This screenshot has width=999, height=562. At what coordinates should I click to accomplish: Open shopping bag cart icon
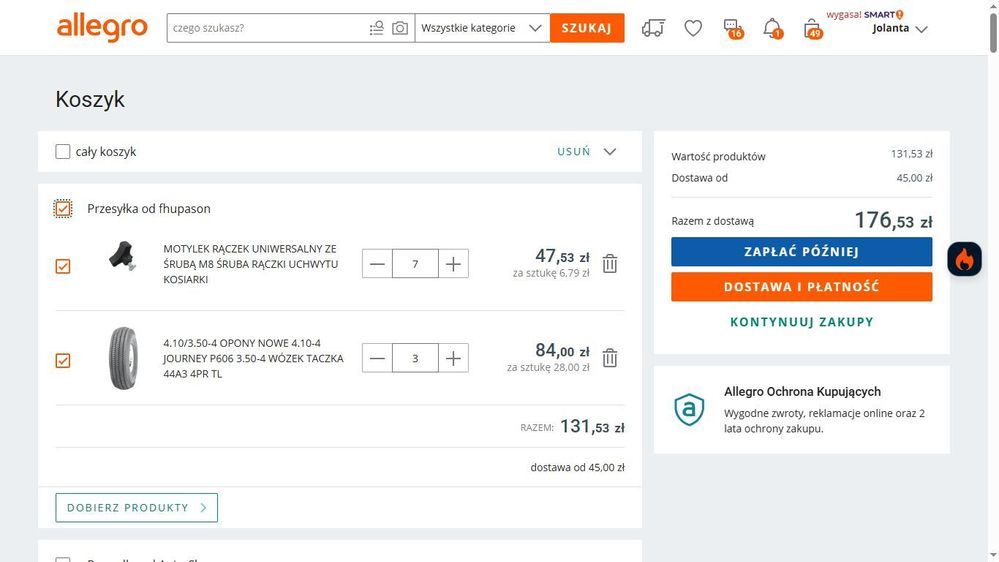(812, 28)
